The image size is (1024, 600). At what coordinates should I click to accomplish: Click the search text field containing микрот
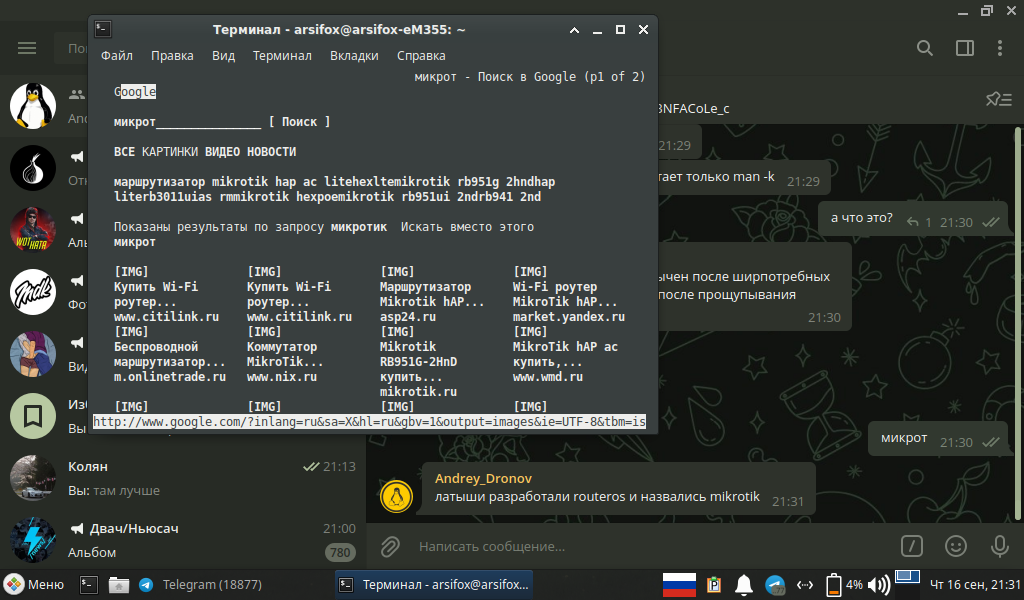click(x=187, y=121)
